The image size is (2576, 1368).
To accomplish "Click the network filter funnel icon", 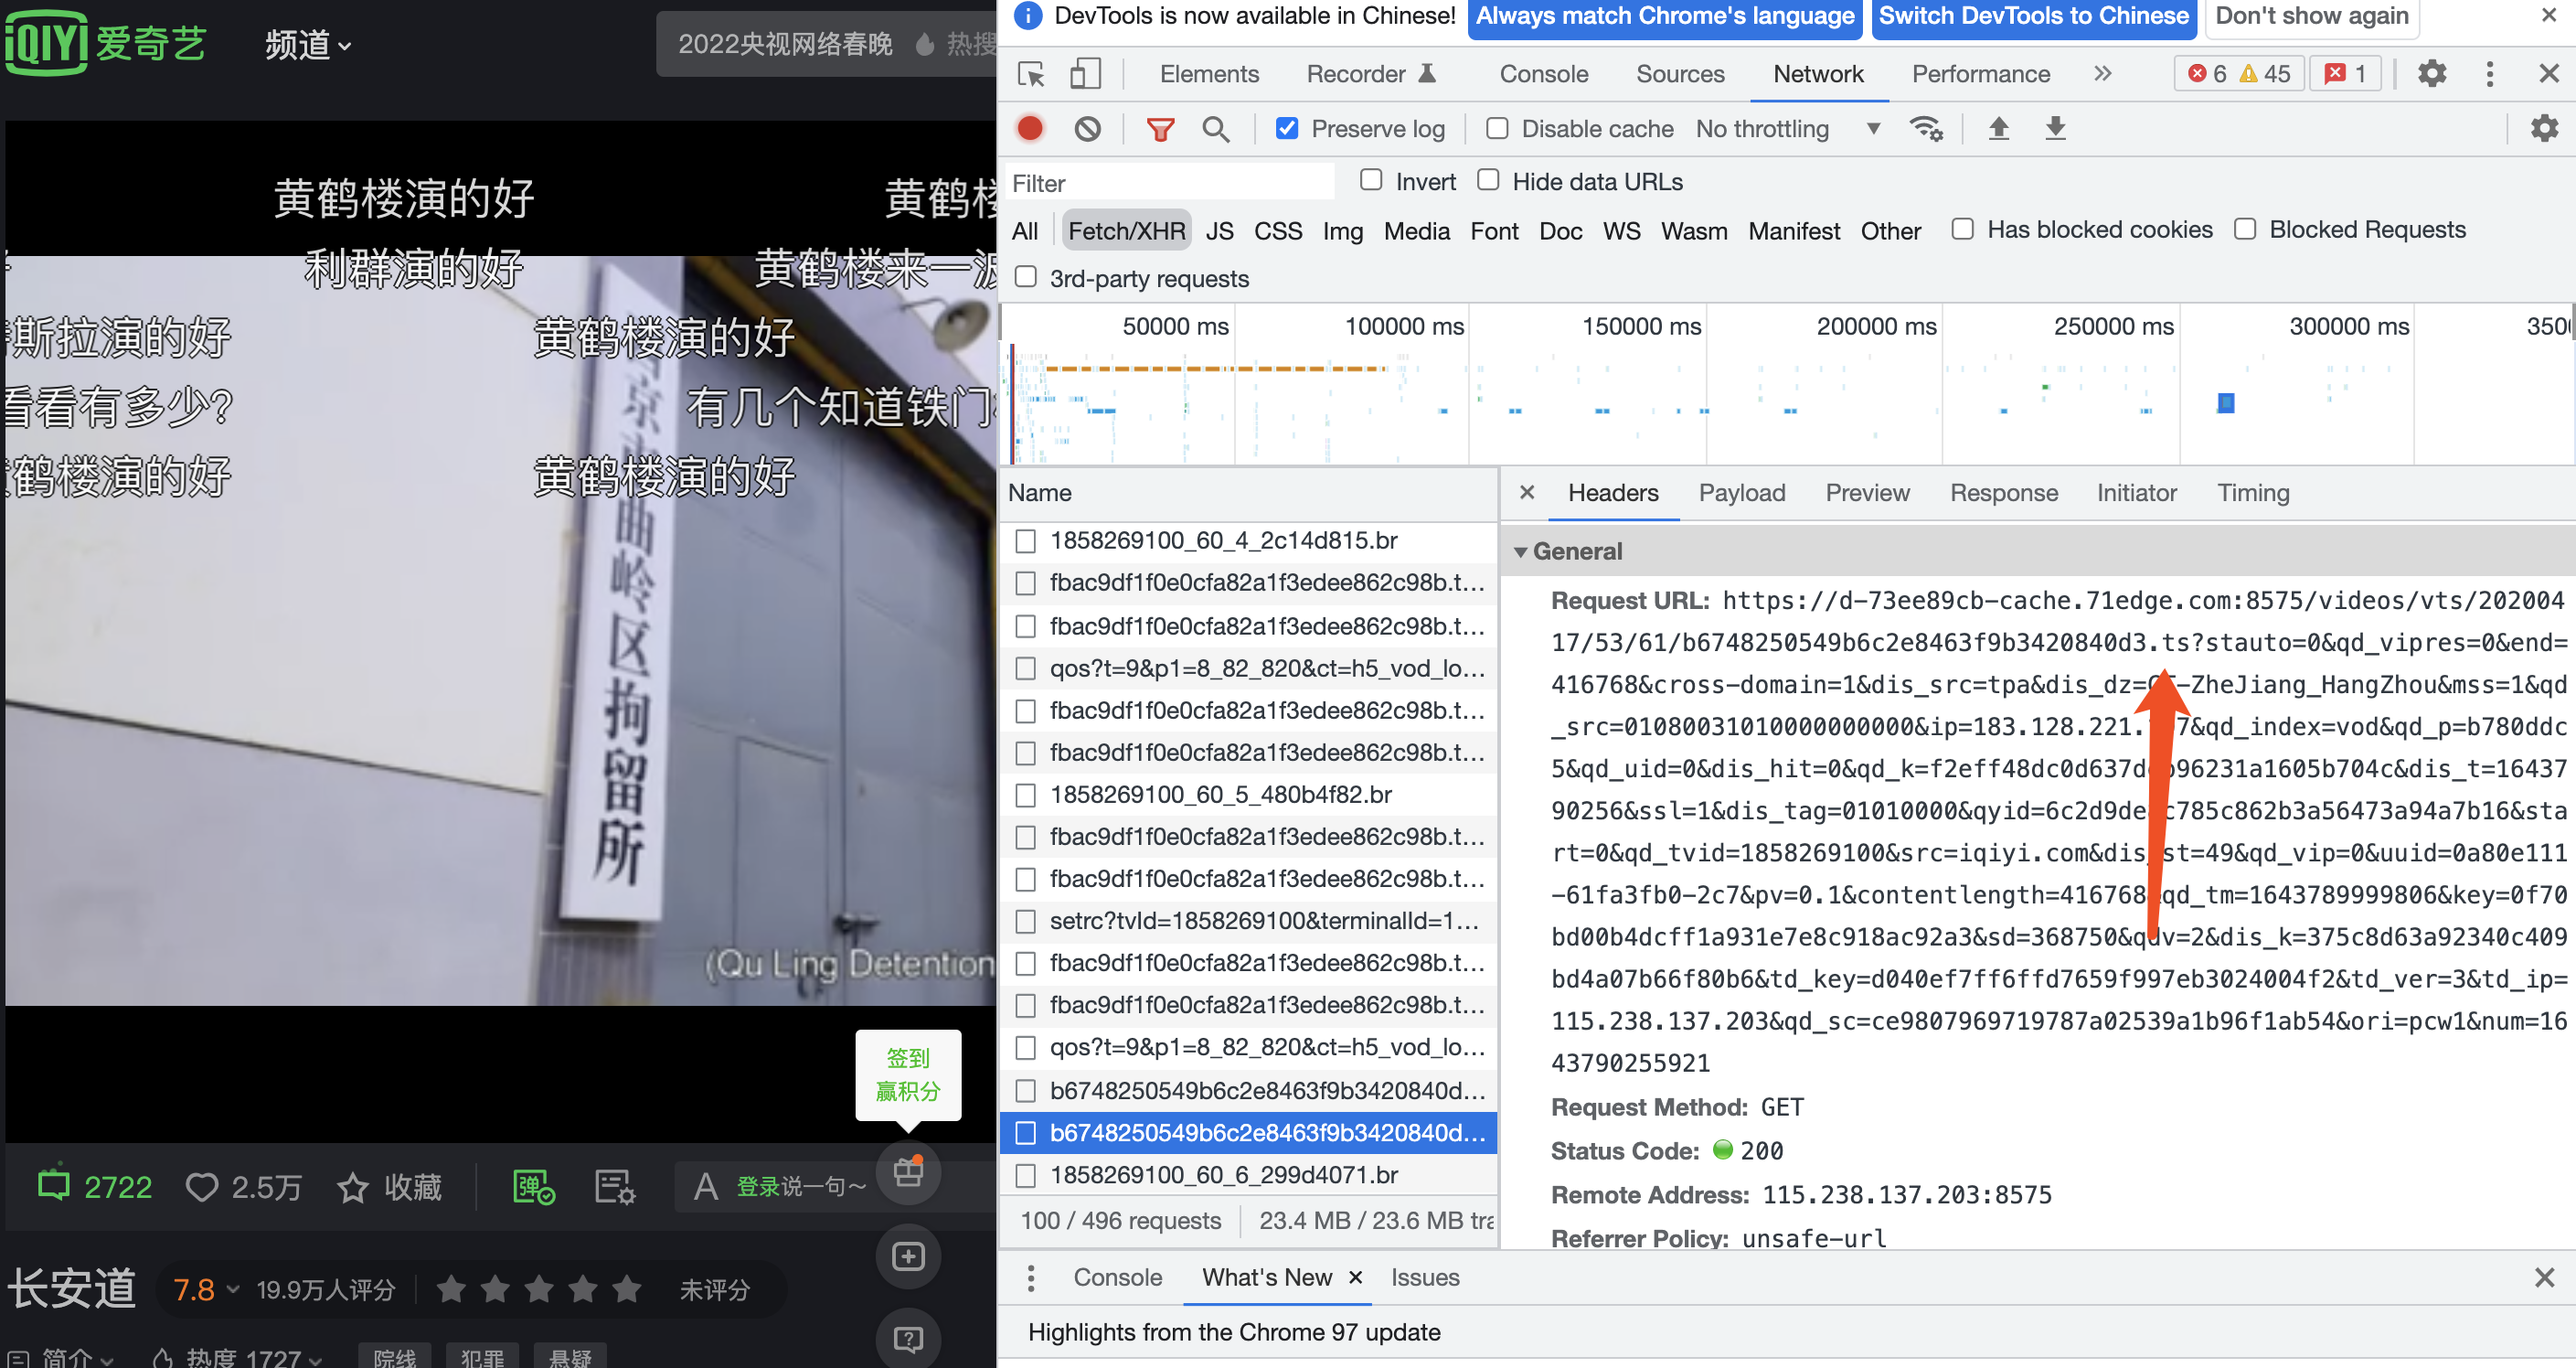I will coord(1159,128).
